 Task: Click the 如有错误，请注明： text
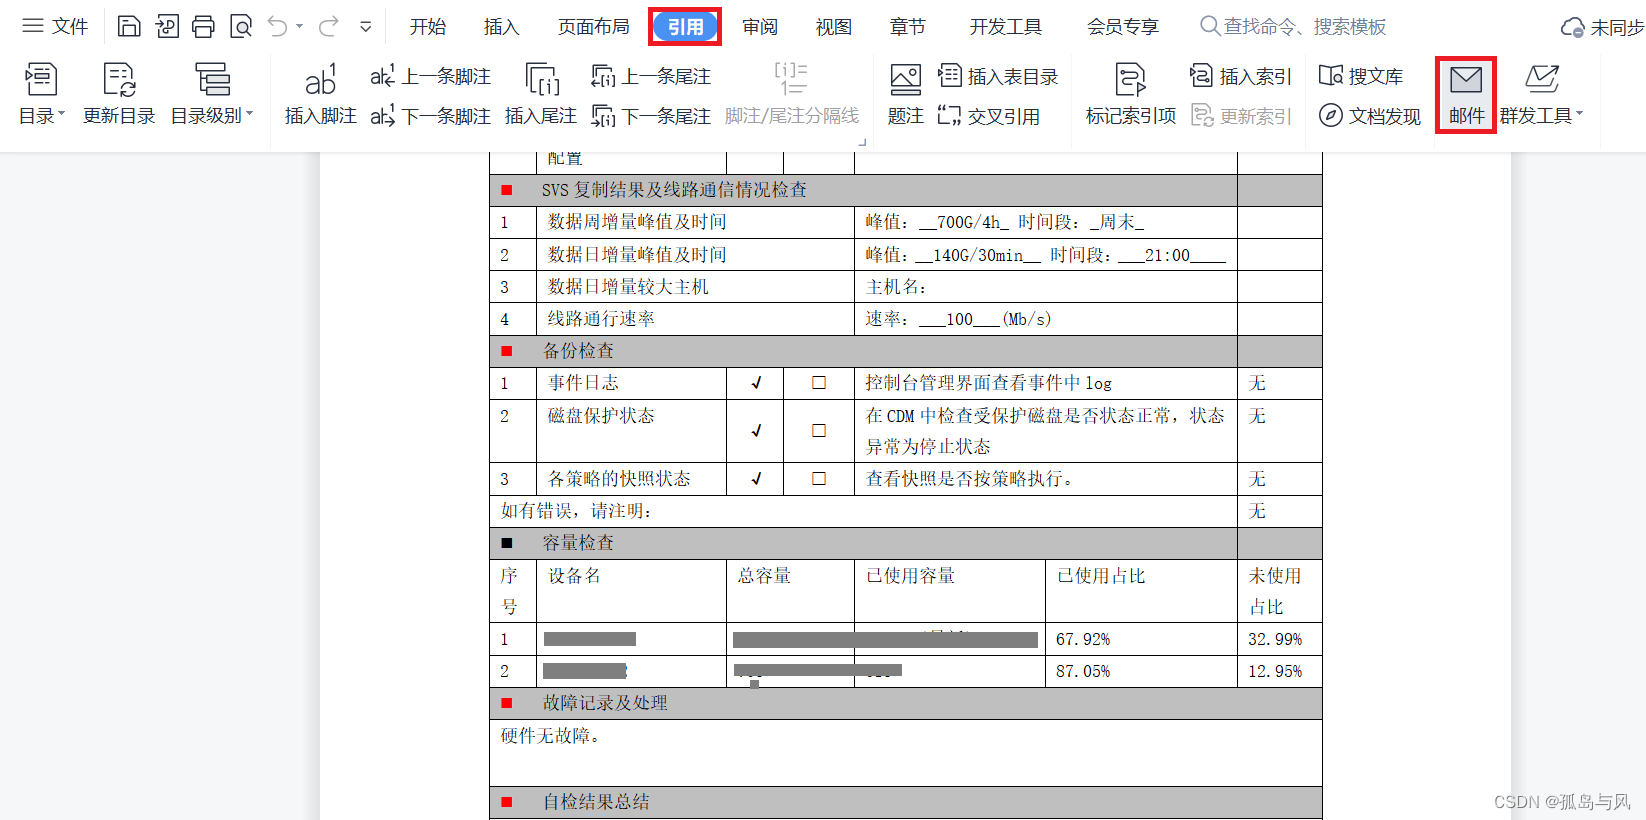pyautogui.click(x=577, y=511)
